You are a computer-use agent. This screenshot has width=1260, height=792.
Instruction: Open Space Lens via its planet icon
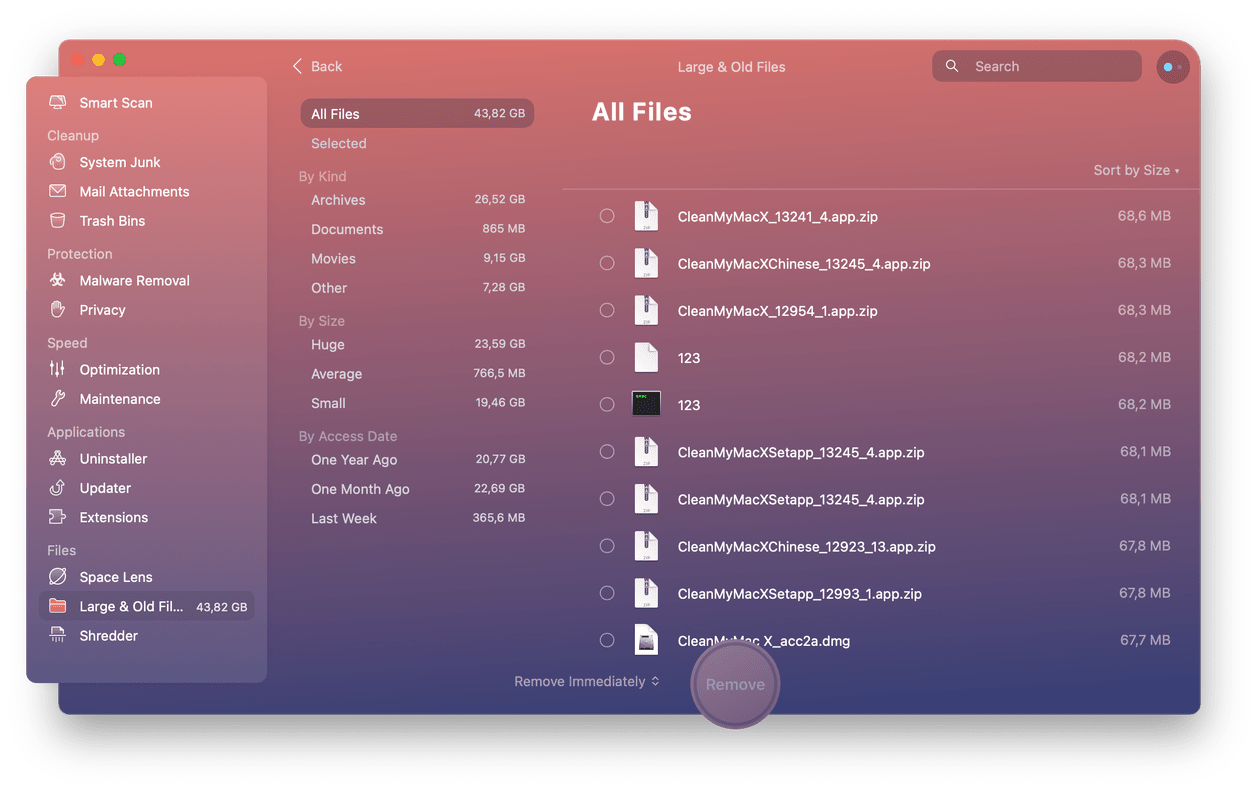[x=58, y=577]
